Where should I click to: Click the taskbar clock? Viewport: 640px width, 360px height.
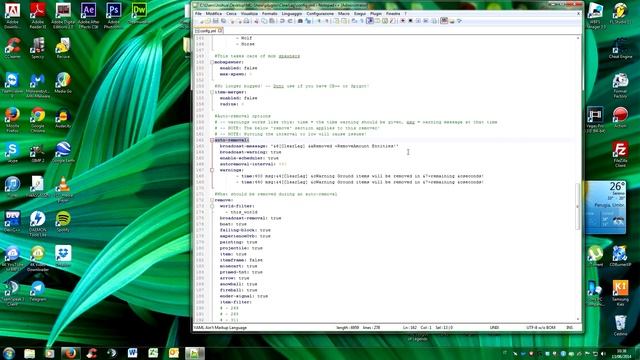pyautogui.click(x=621, y=353)
